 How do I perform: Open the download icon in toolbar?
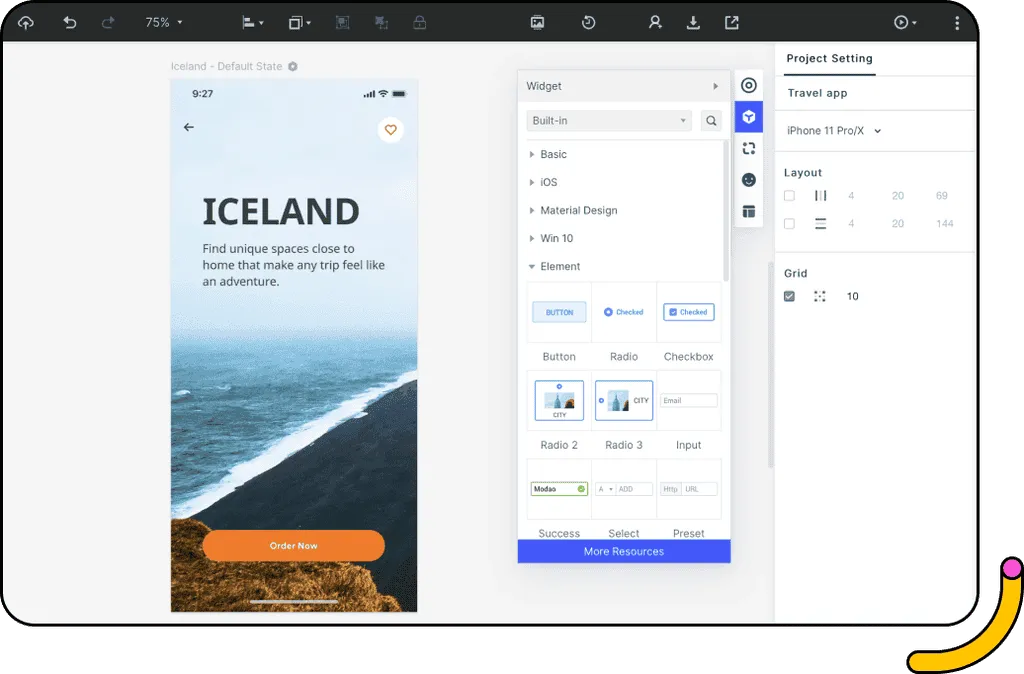(693, 22)
